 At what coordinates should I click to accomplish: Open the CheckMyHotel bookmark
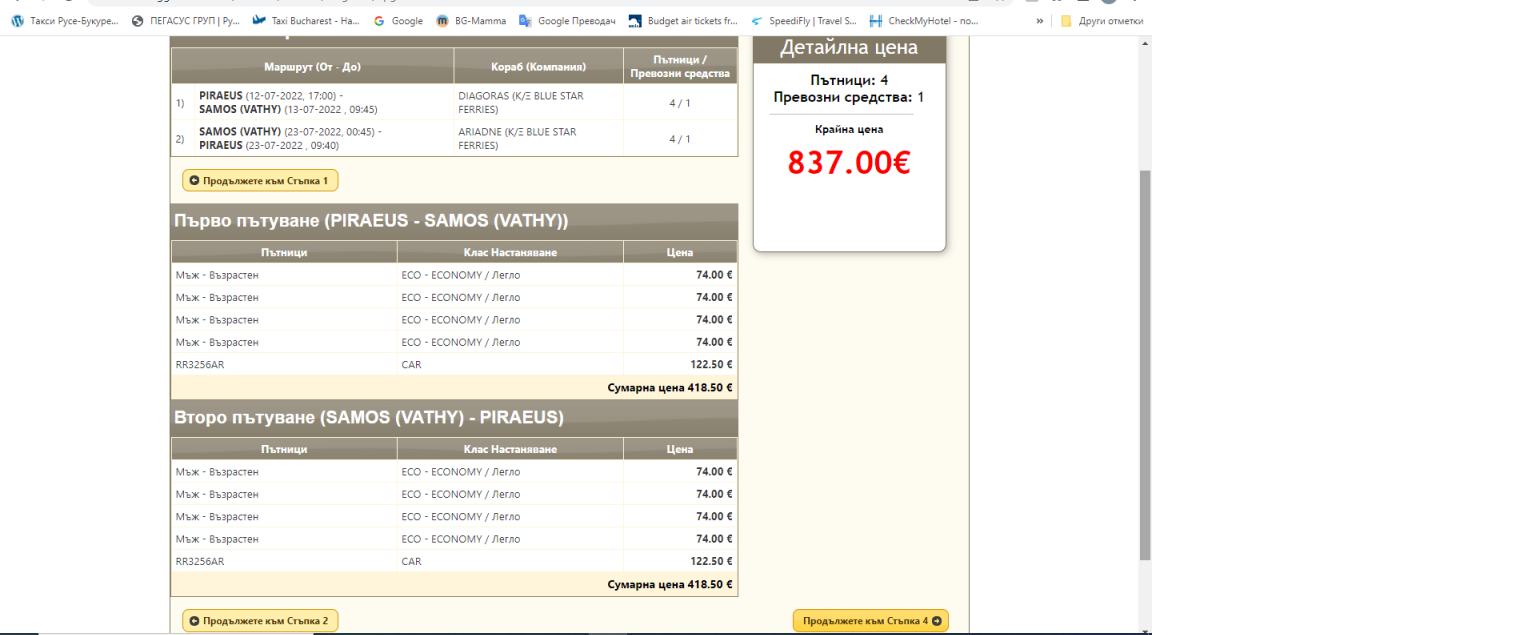(x=924, y=20)
